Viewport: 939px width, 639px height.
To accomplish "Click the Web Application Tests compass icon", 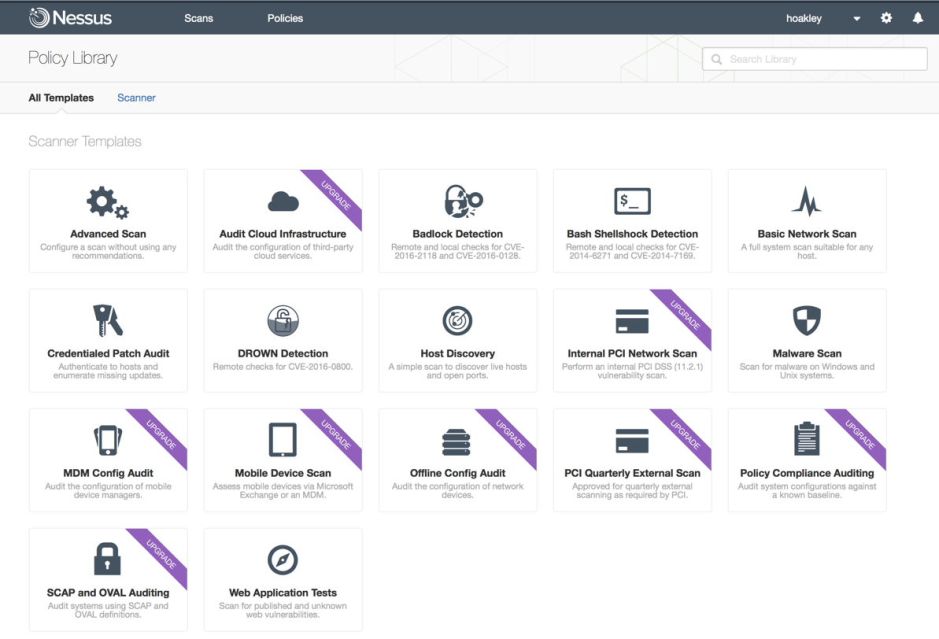I will pos(283,559).
